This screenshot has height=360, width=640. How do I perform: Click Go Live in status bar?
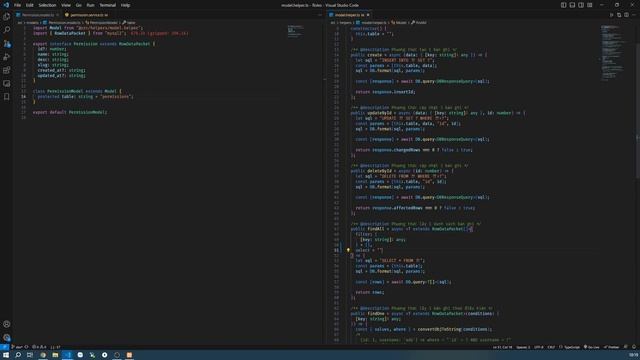(591, 347)
